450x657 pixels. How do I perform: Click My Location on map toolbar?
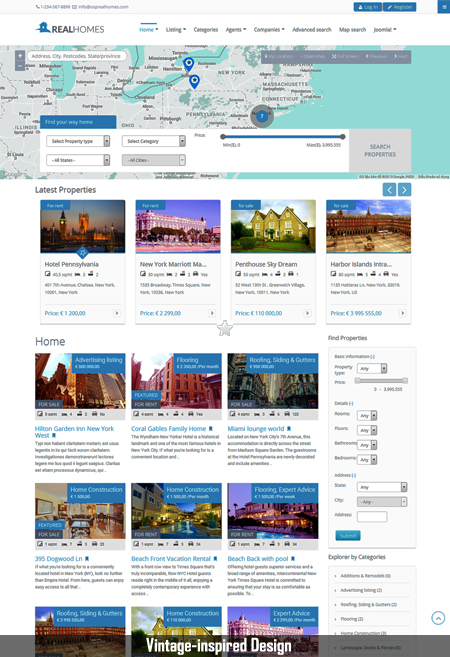pyautogui.click(x=278, y=56)
